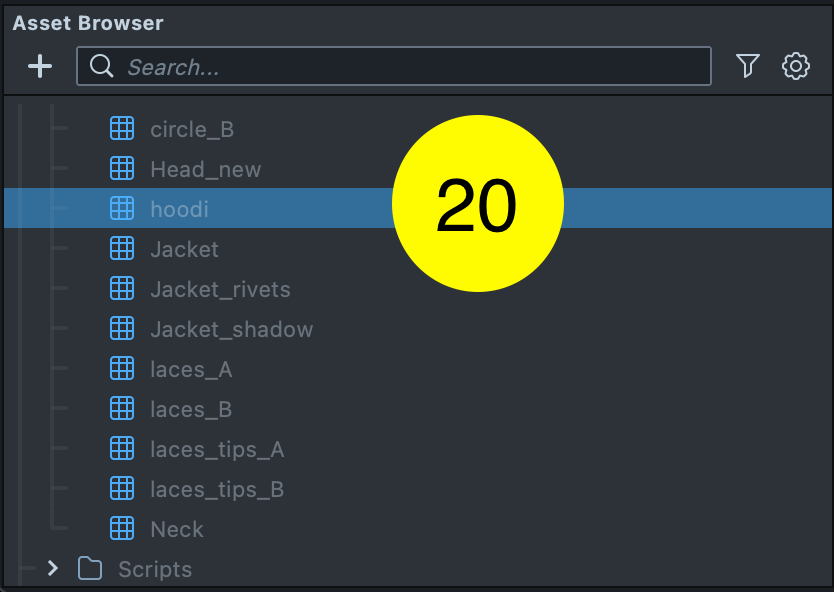The width and height of the screenshot is (834, 592).
Task: Select the laces_tips_B asset
Action: point(217,489)
